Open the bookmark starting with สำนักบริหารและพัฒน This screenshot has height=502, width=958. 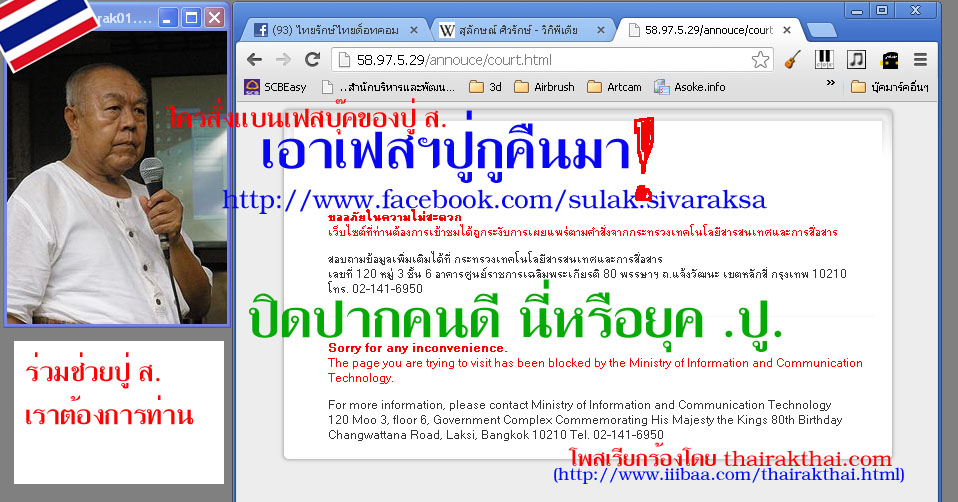[389, 87]
